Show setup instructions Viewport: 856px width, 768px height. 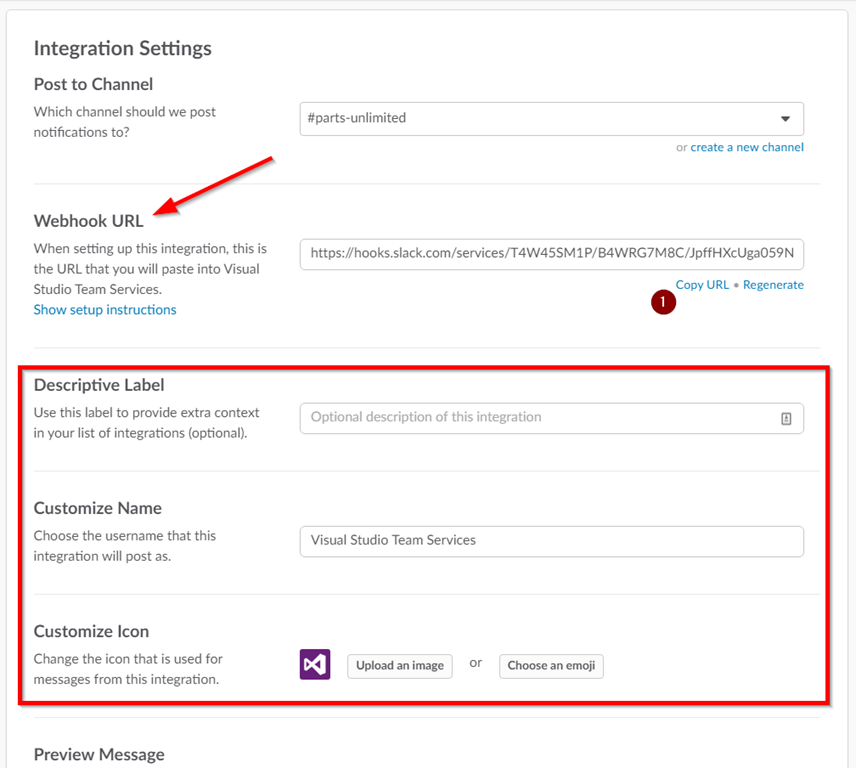105,309
